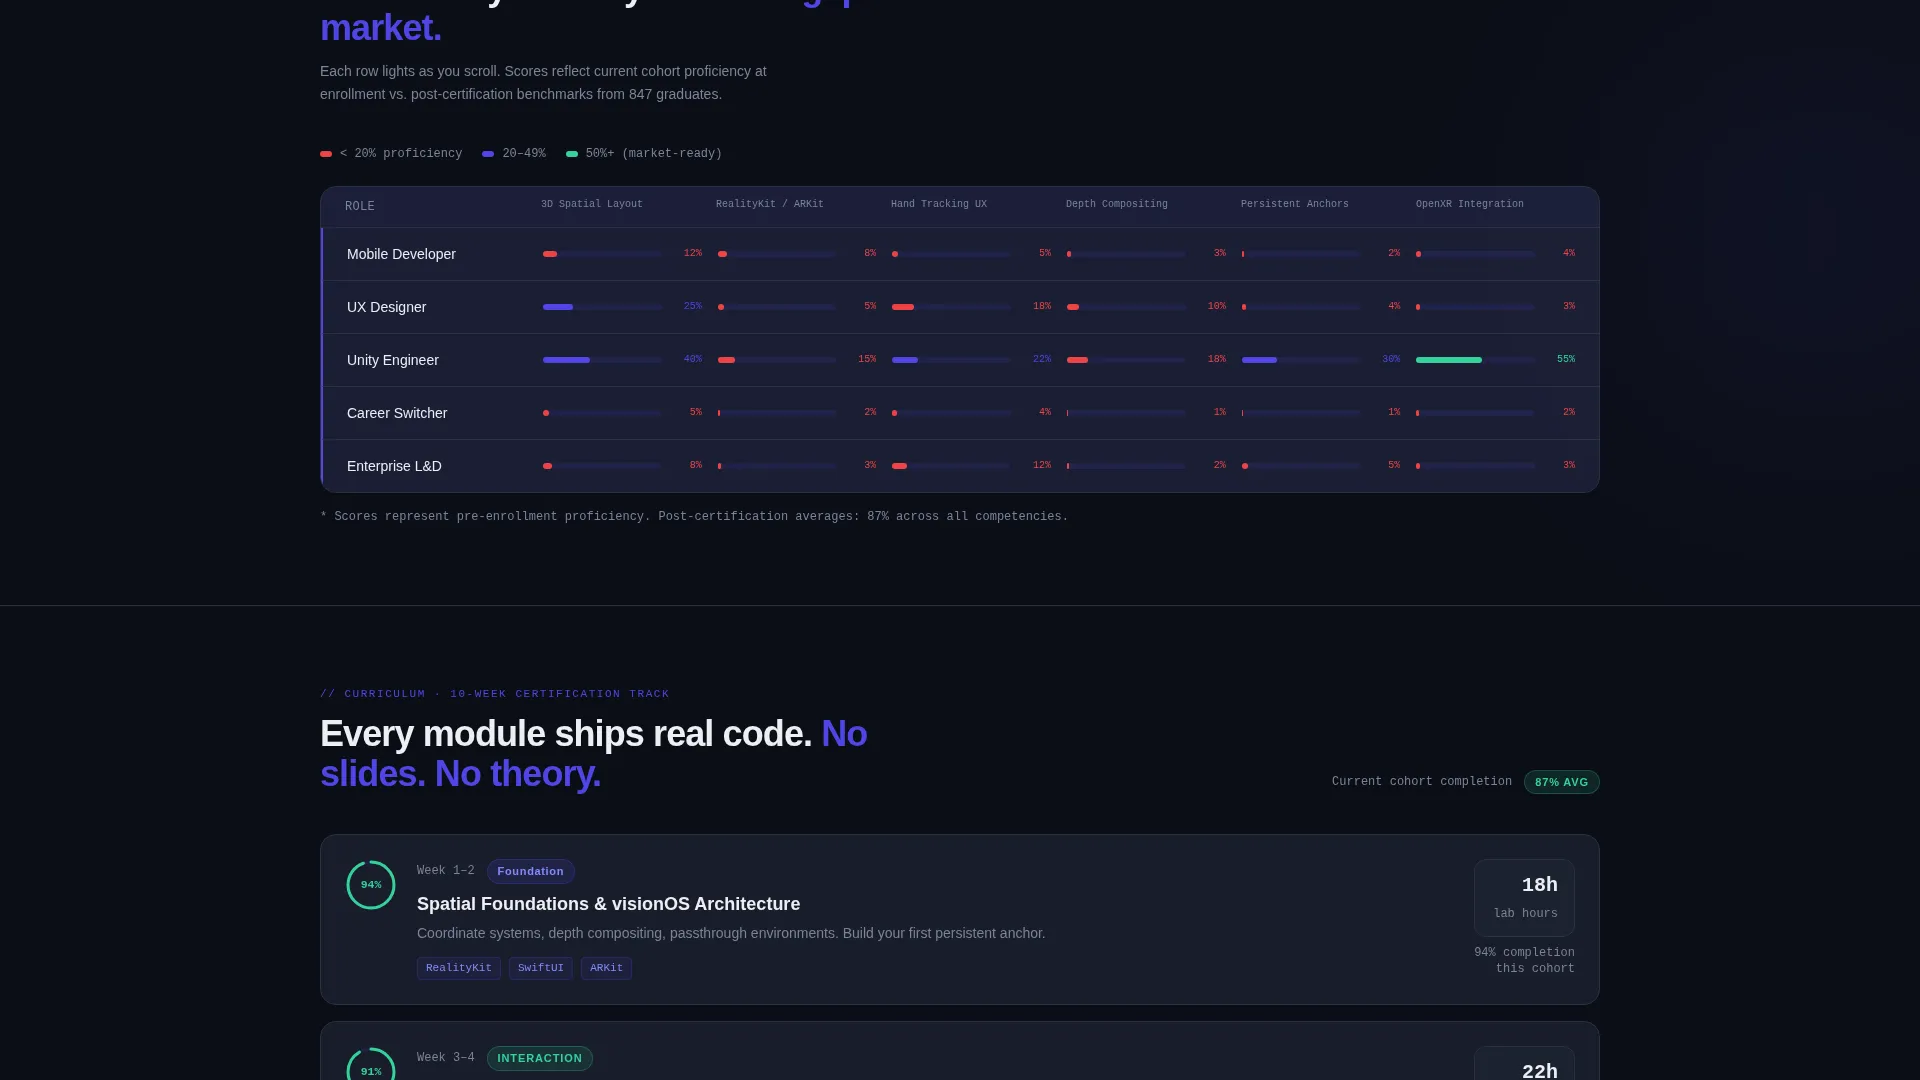Viewport: 1920px width, 1080px height.
Task: Click Unity Engineer's OpenXR Integration 55% bar
Action: coord(1476,360)
